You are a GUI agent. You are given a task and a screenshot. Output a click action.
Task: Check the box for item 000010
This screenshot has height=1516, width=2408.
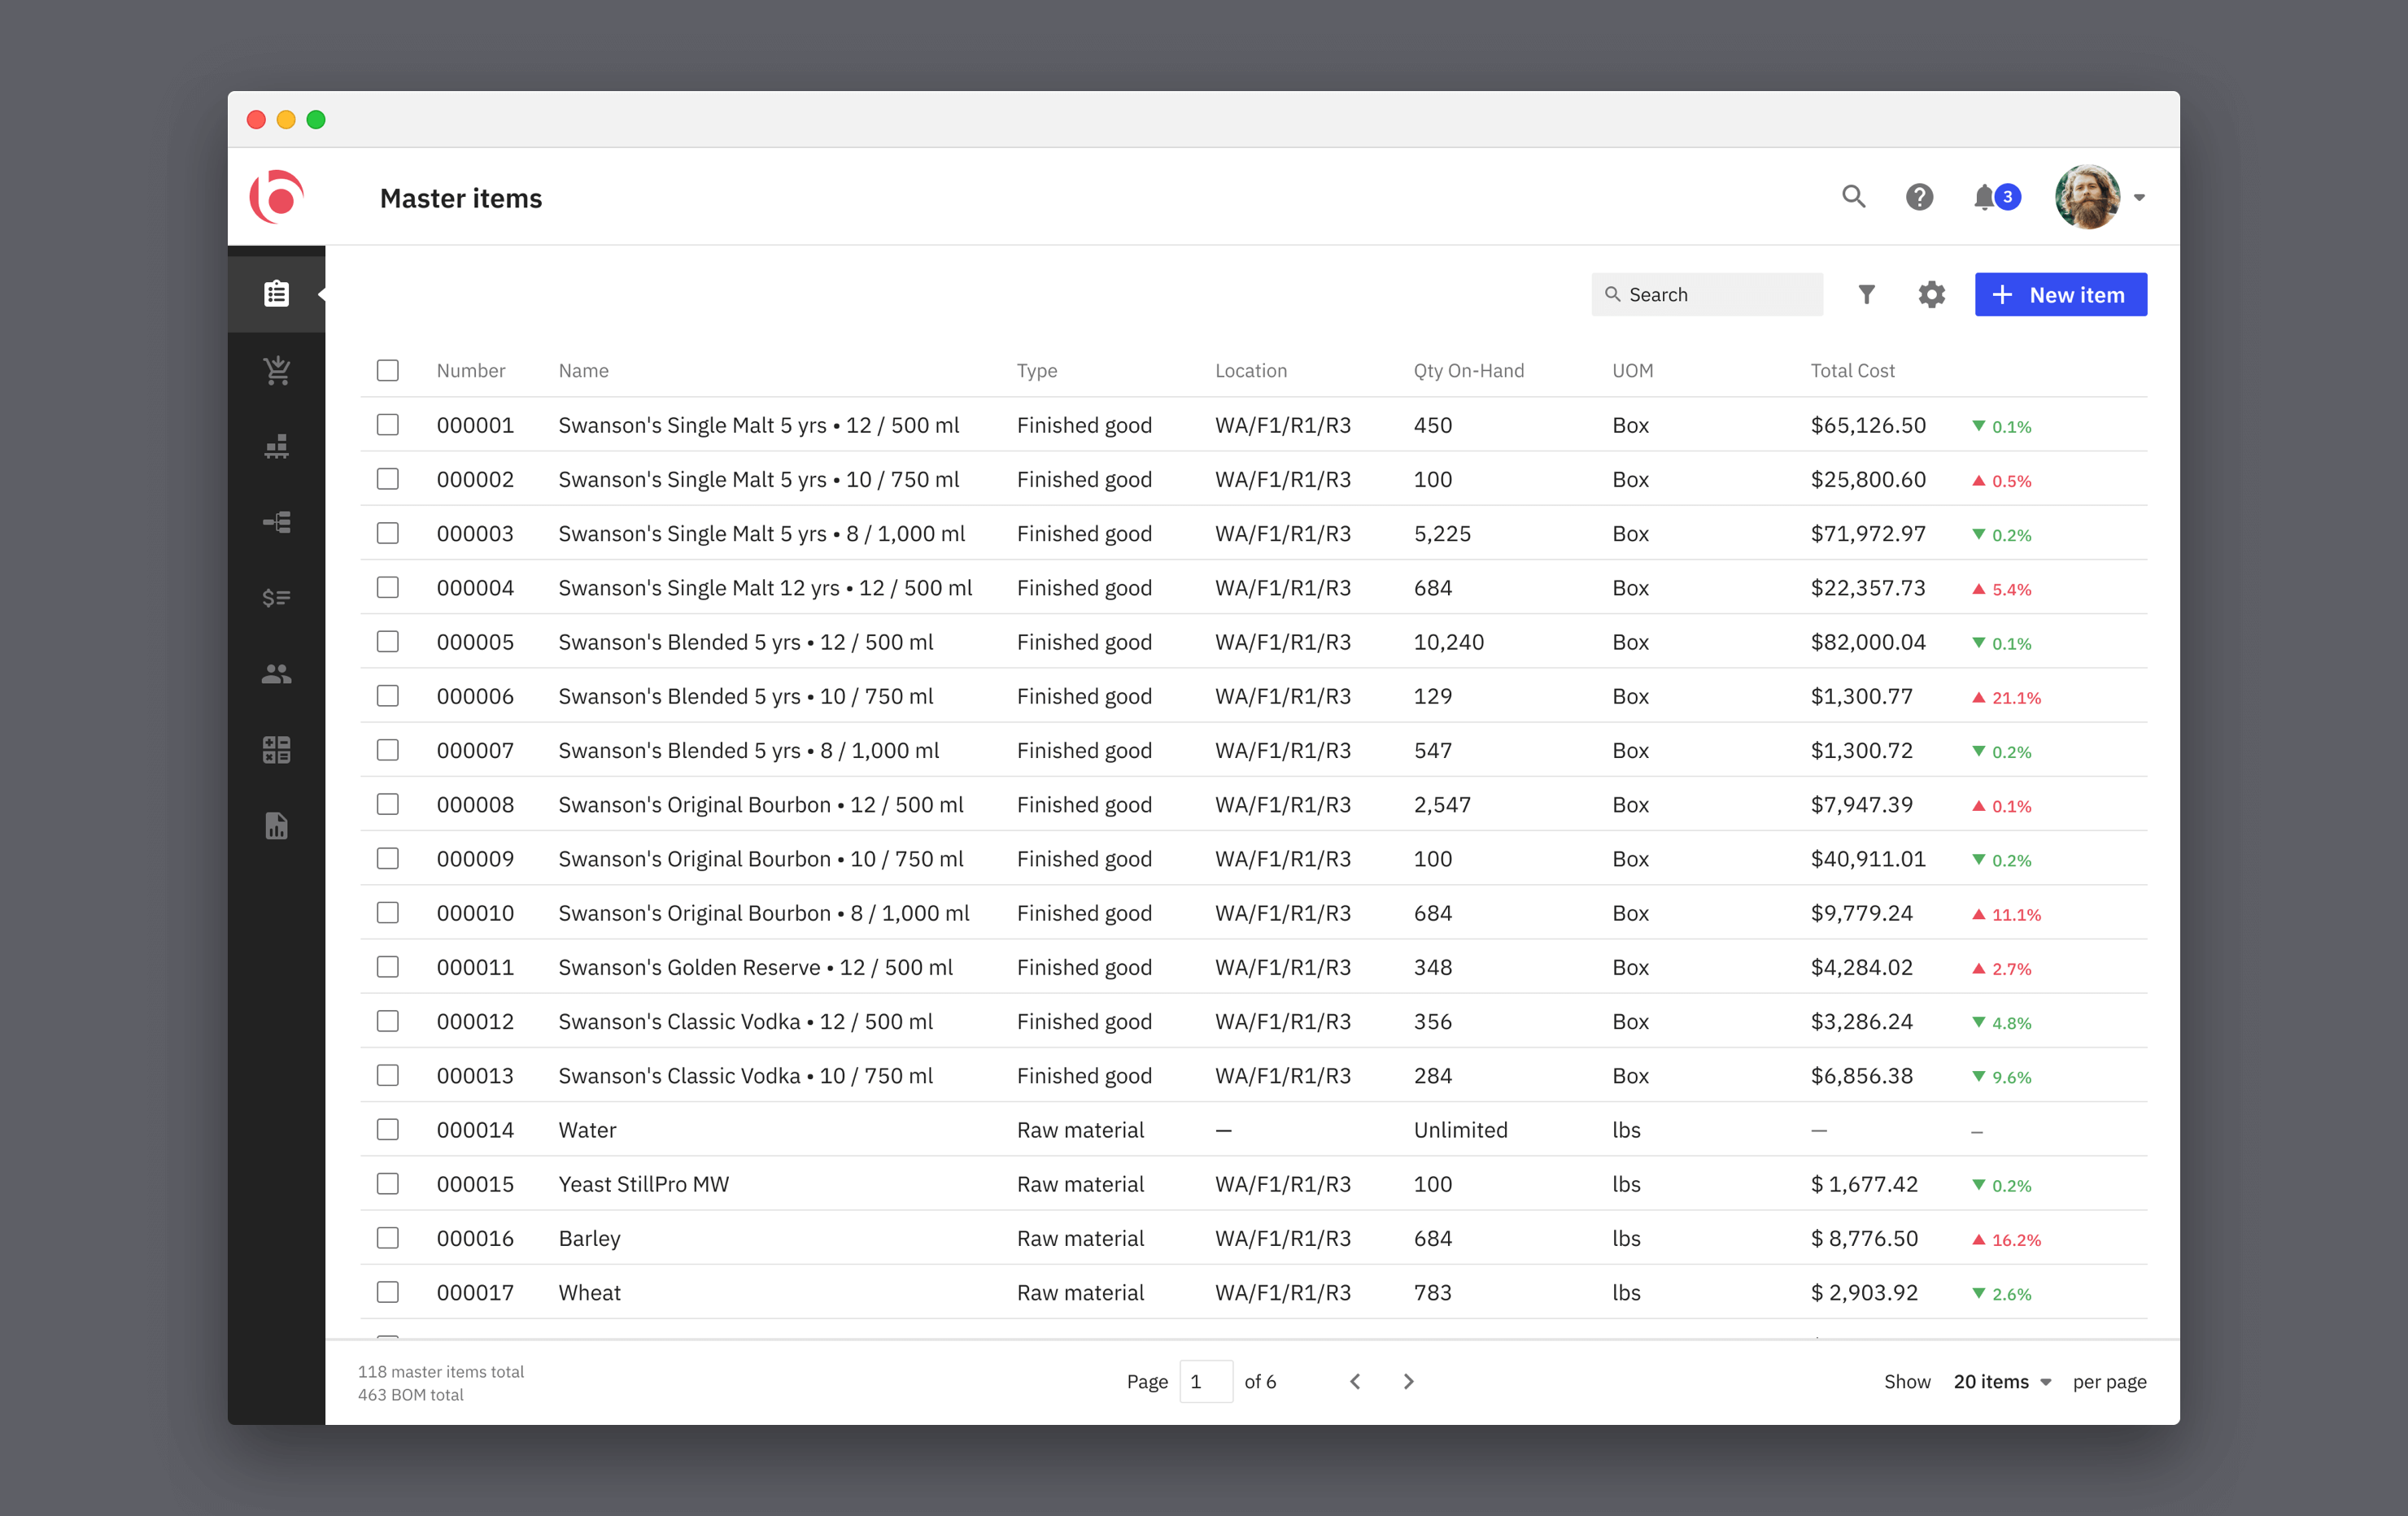click(x=388, y=912)
